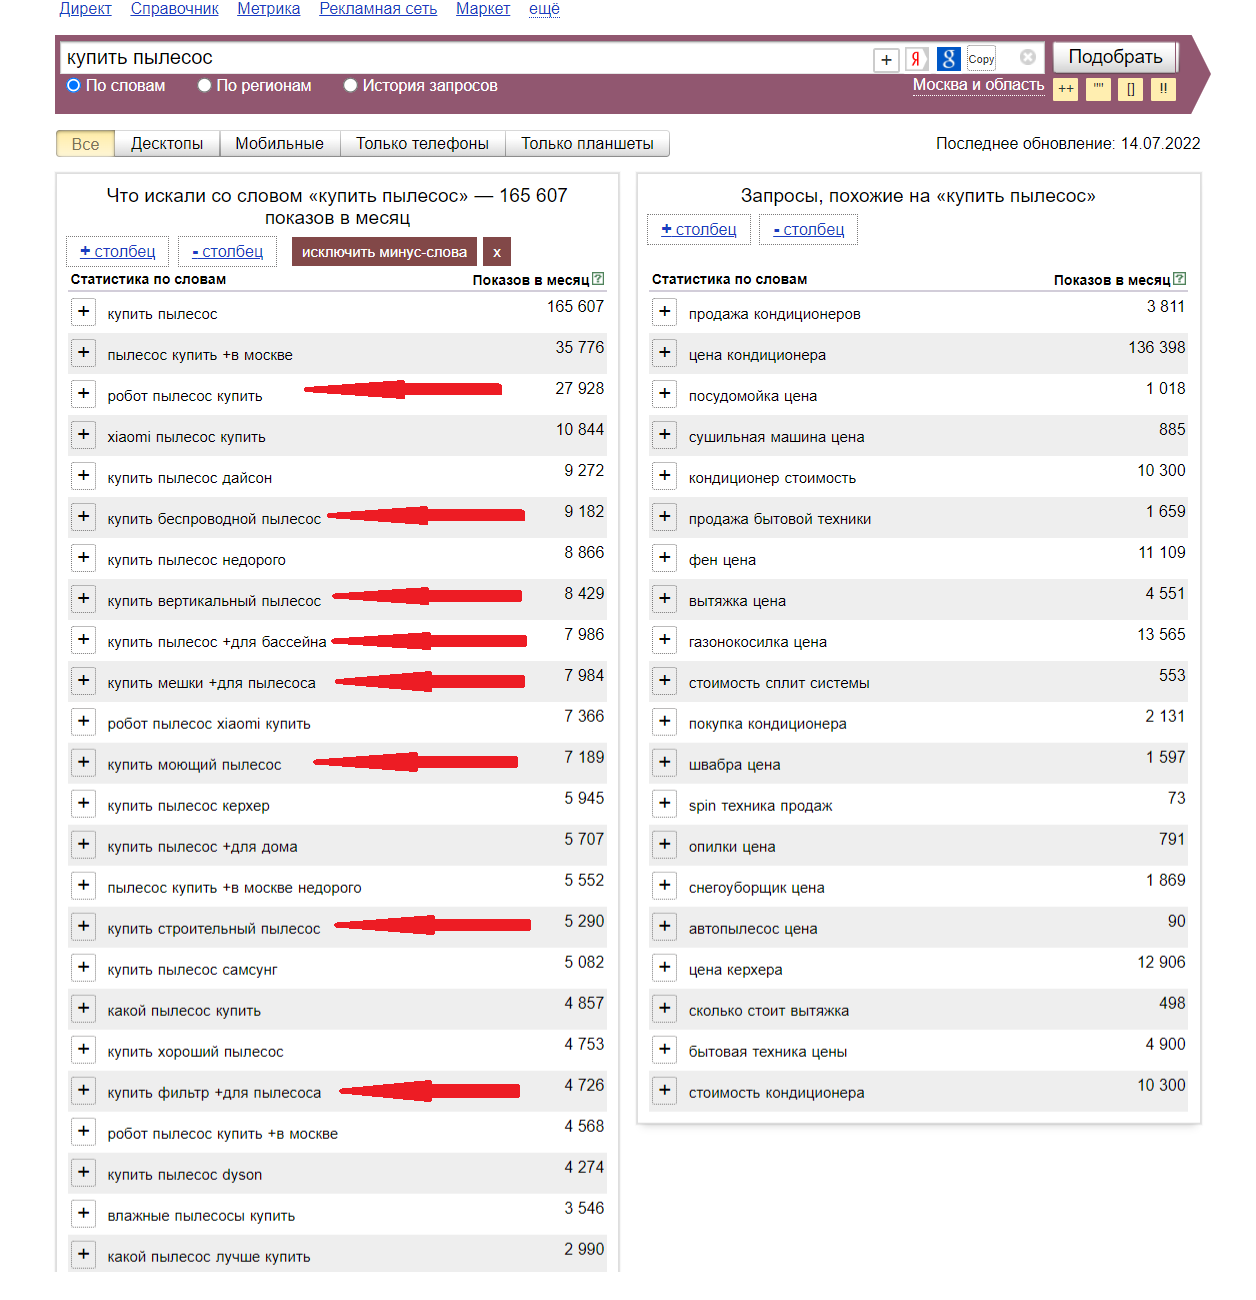The width and height of the screenshot is (1256, 1300).
Task: Add 'посудомойка цена' via plus button
Action: coord(665,394)
